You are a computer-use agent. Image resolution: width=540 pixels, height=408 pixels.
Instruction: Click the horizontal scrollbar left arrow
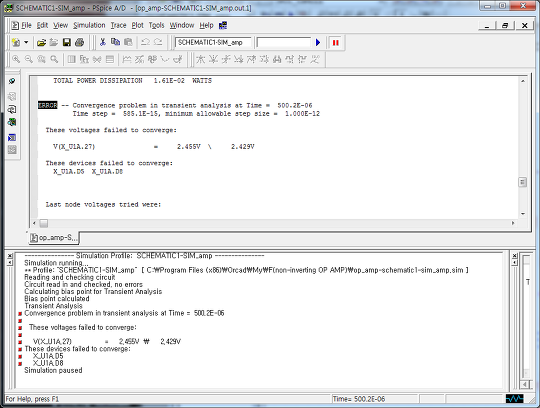34,223
